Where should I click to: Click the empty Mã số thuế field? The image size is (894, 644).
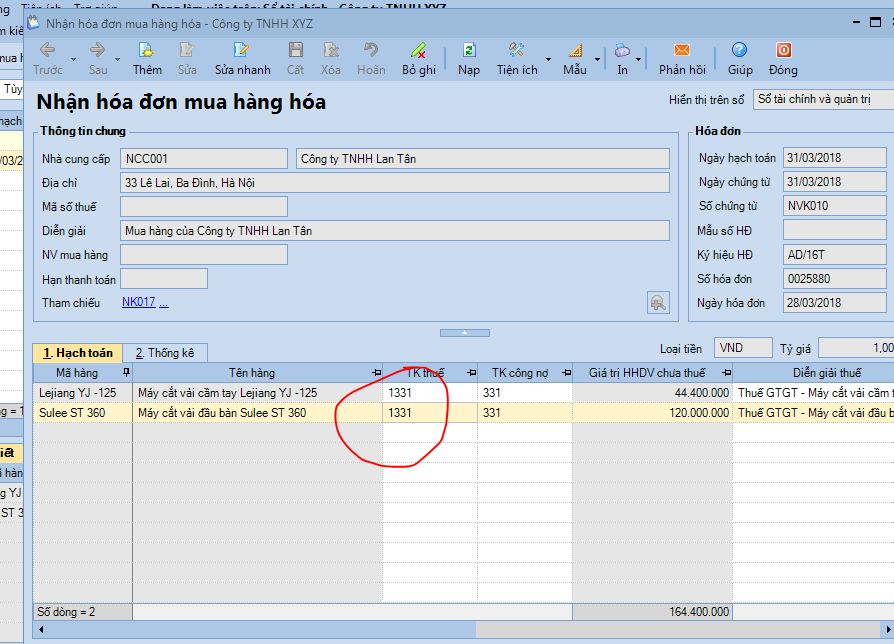(204, 206)
